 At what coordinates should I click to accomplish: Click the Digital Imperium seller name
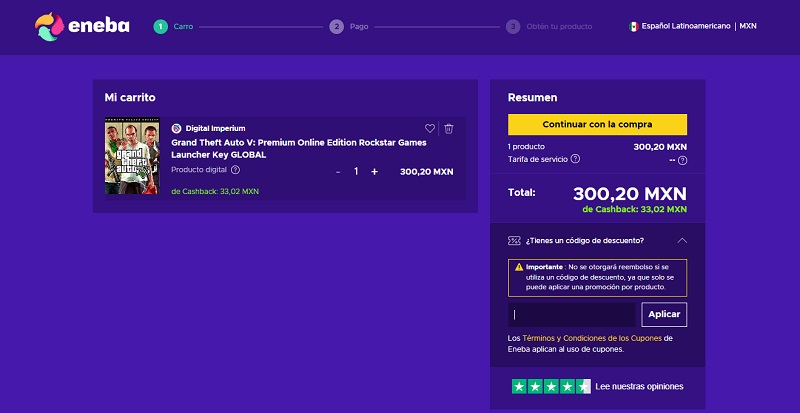[x=215, y=129]
